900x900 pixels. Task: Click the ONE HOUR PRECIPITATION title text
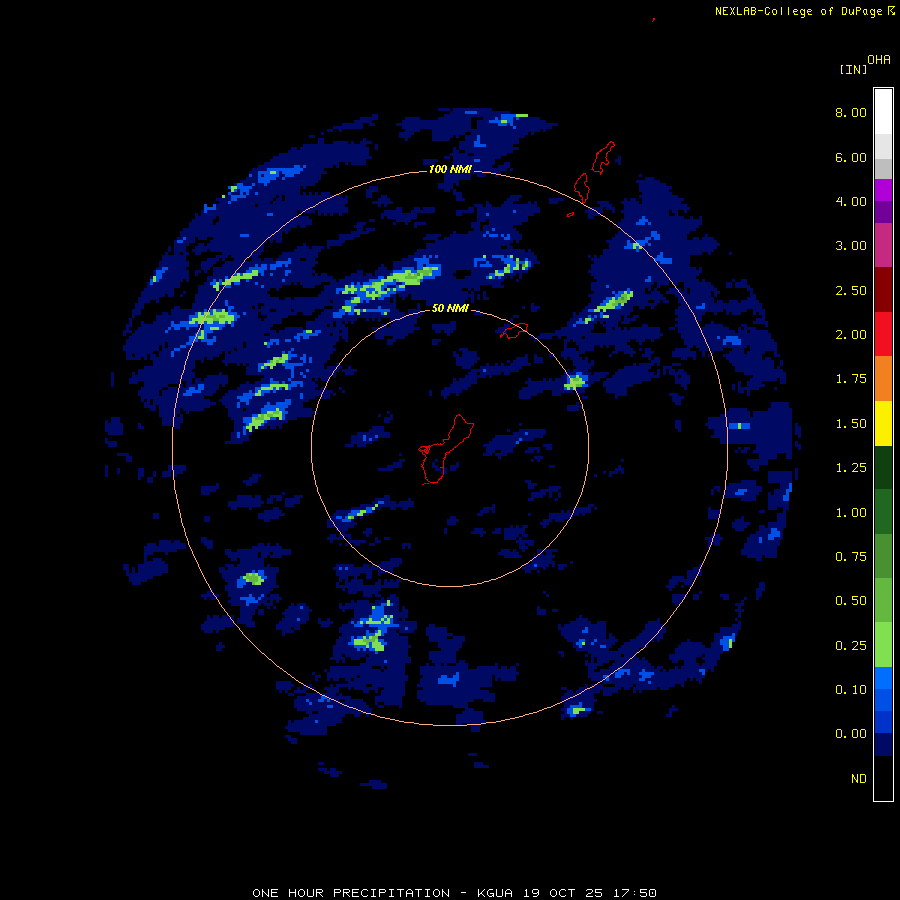click(x=351, y=892)
